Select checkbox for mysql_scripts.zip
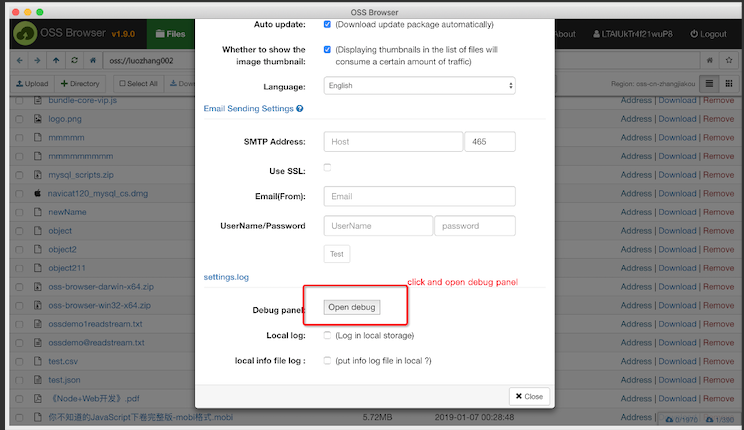This screenshot has width=744, height=430. point(19,175)
